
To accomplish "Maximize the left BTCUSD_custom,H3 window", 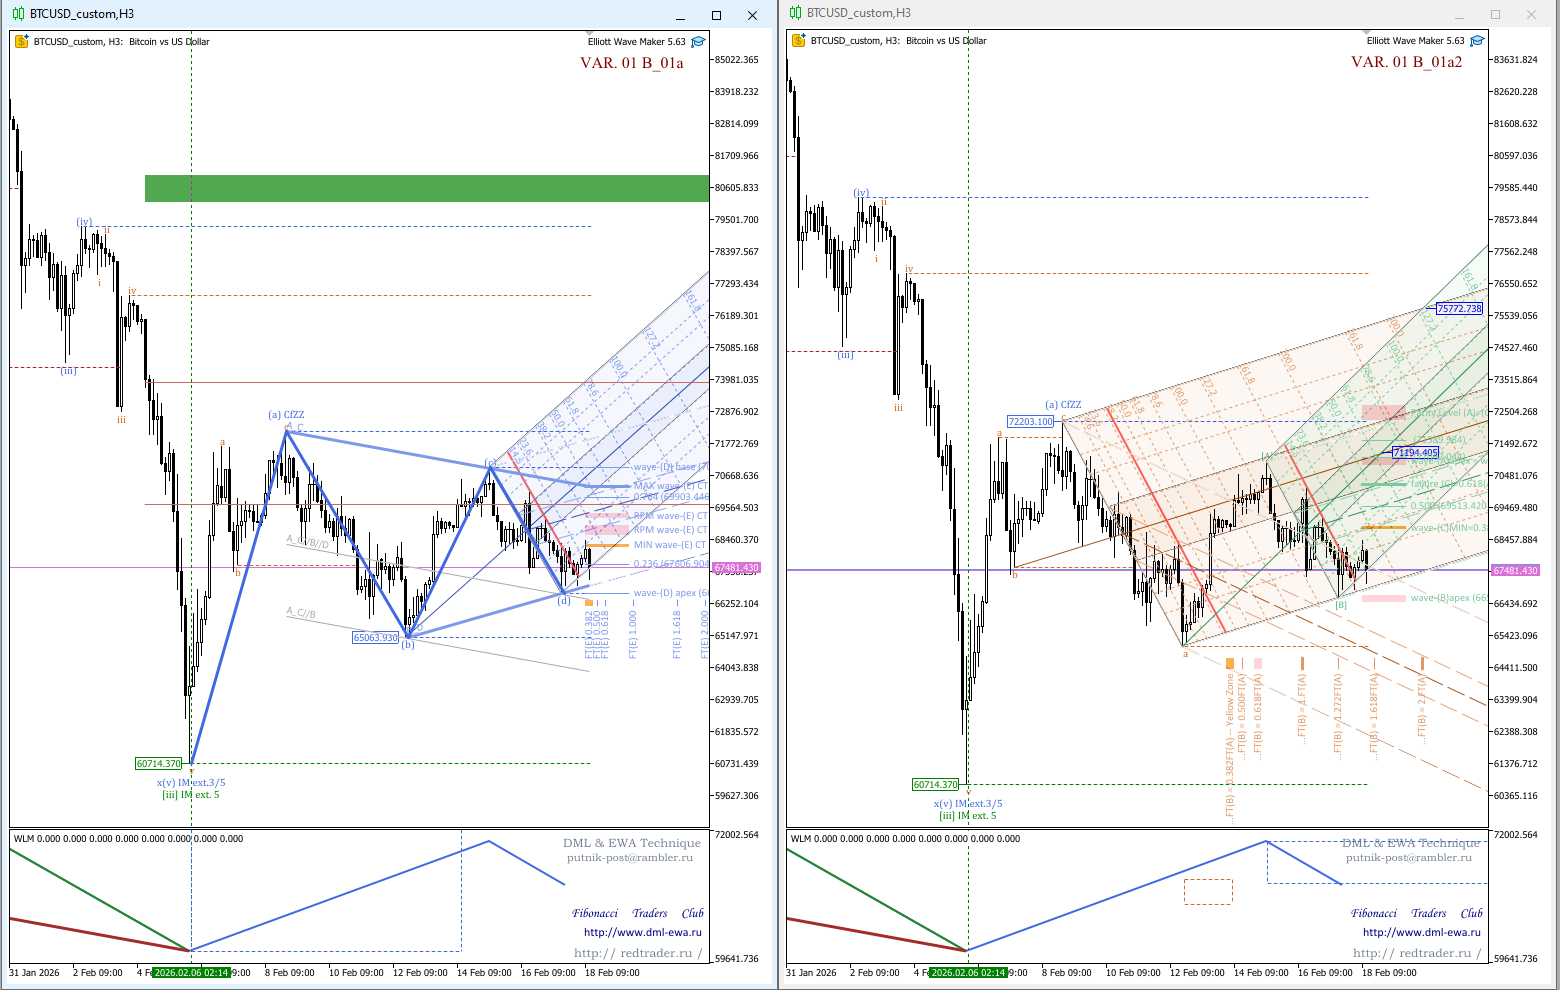I will 716,15.
